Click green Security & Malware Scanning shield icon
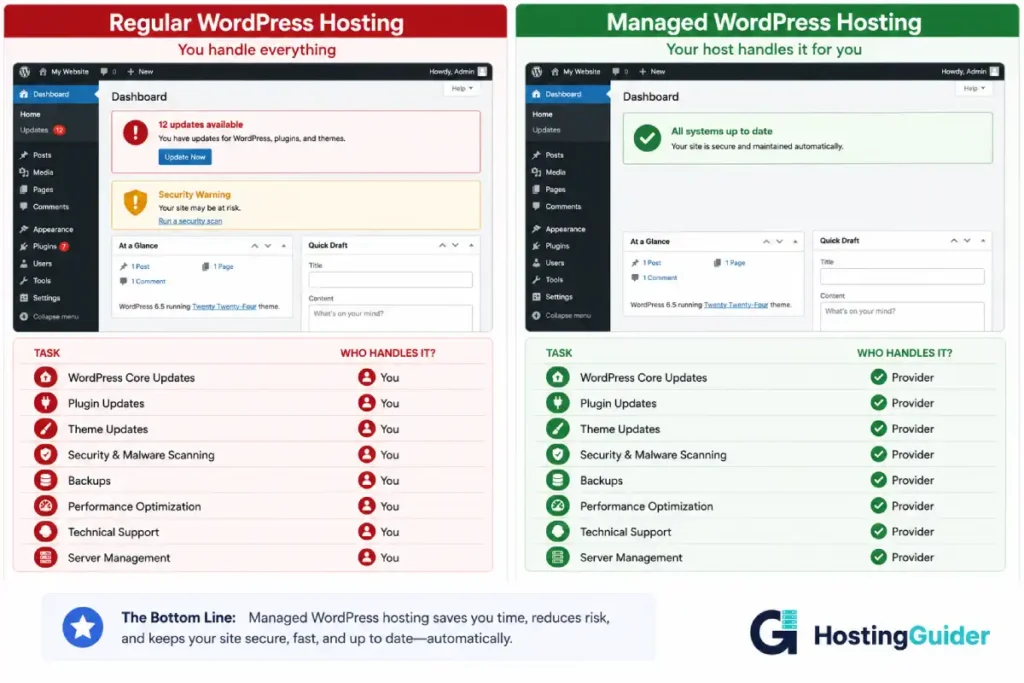 pyautogui.click(x=558, y=454)
